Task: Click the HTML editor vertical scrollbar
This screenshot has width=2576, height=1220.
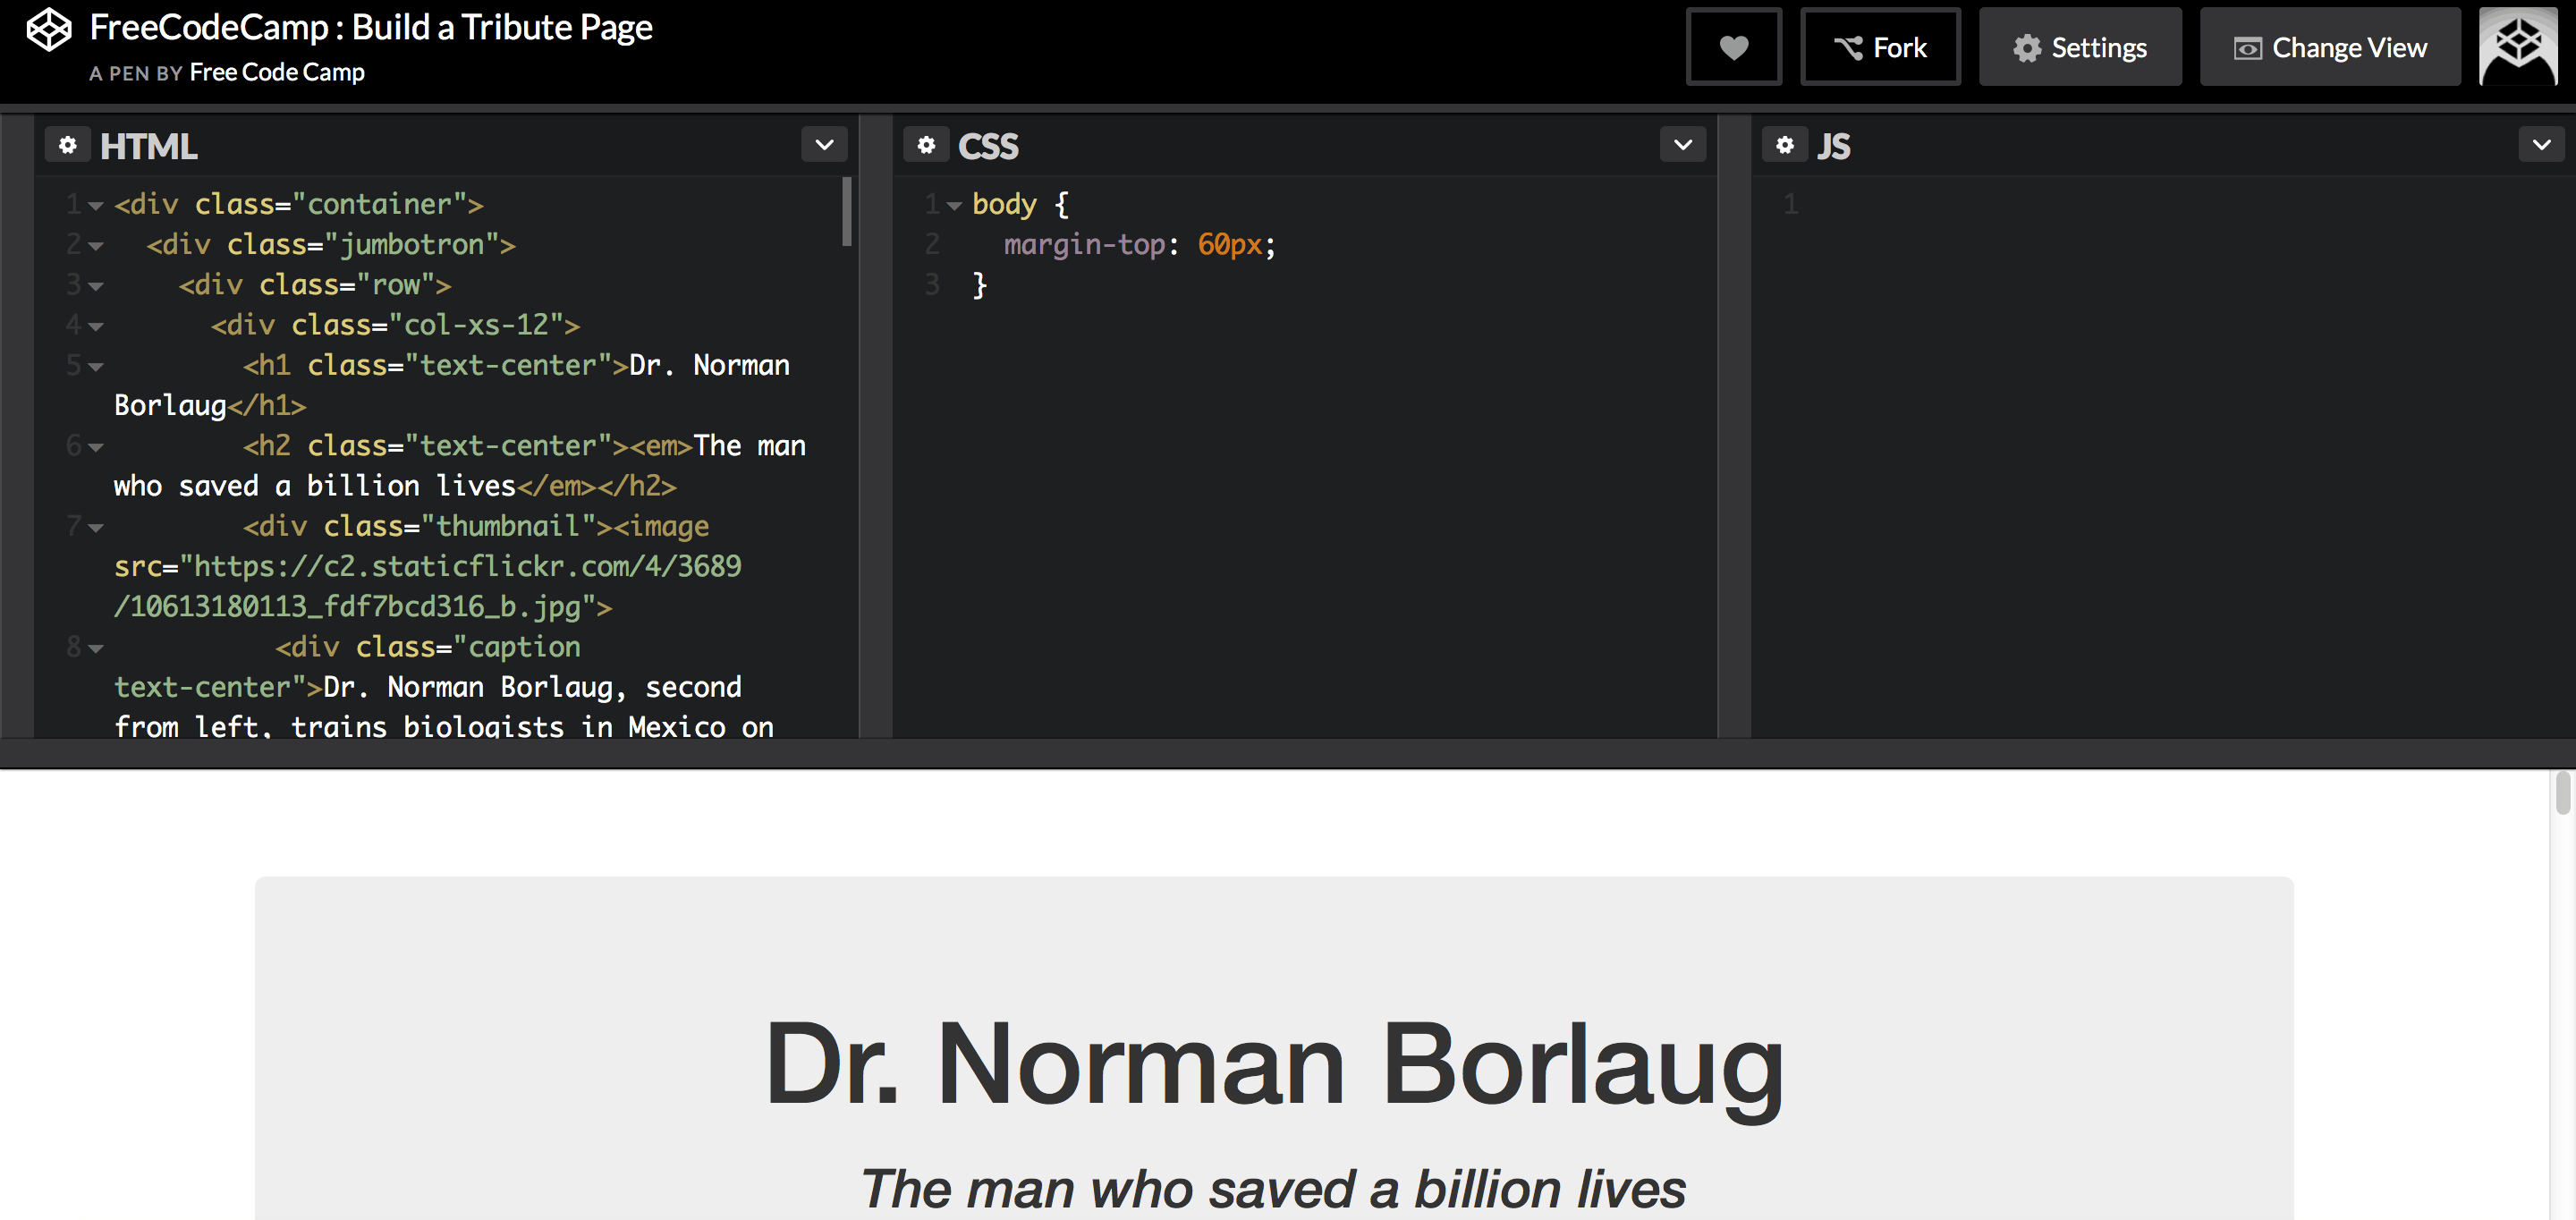Action: pyautogui.click(x=847, y=212)
